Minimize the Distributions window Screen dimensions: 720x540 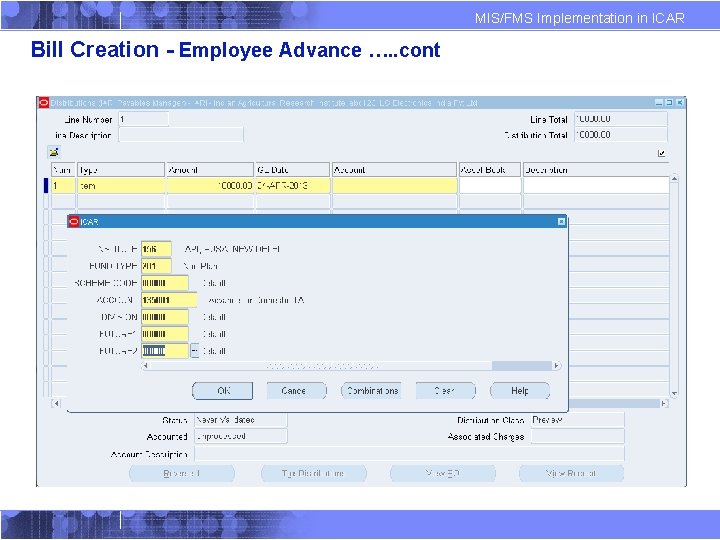click(x=659, y=102)
